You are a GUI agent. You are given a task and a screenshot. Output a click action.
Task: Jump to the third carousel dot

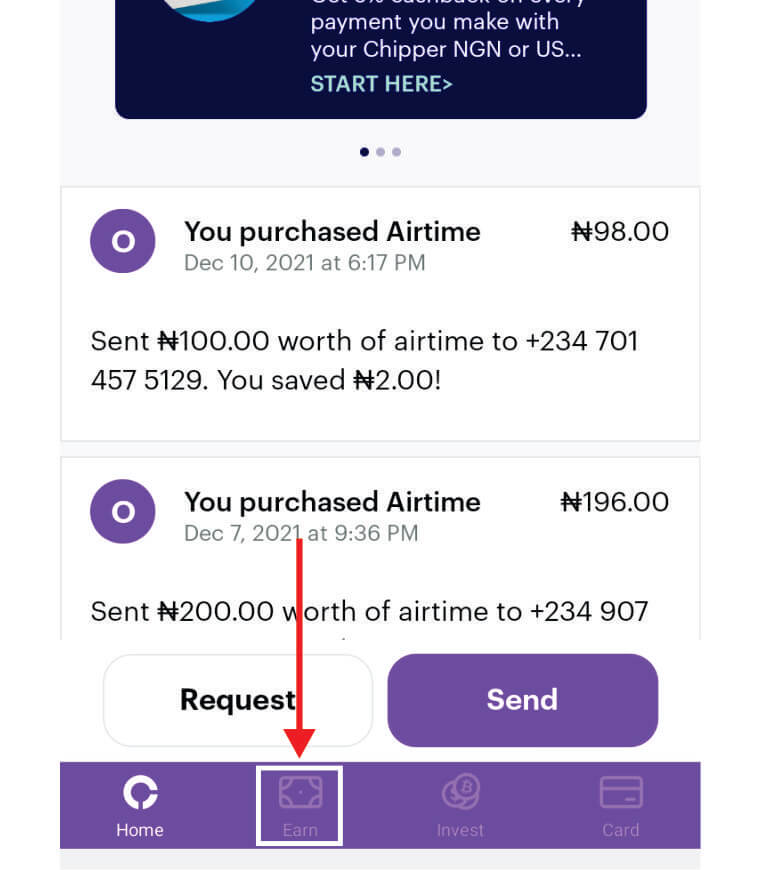coord(396,152)
